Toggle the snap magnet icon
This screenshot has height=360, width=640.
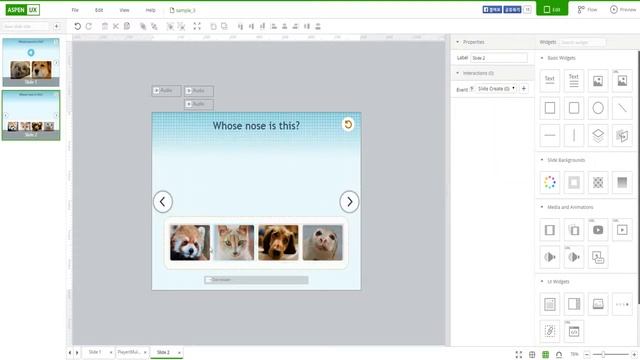[559, 354]
